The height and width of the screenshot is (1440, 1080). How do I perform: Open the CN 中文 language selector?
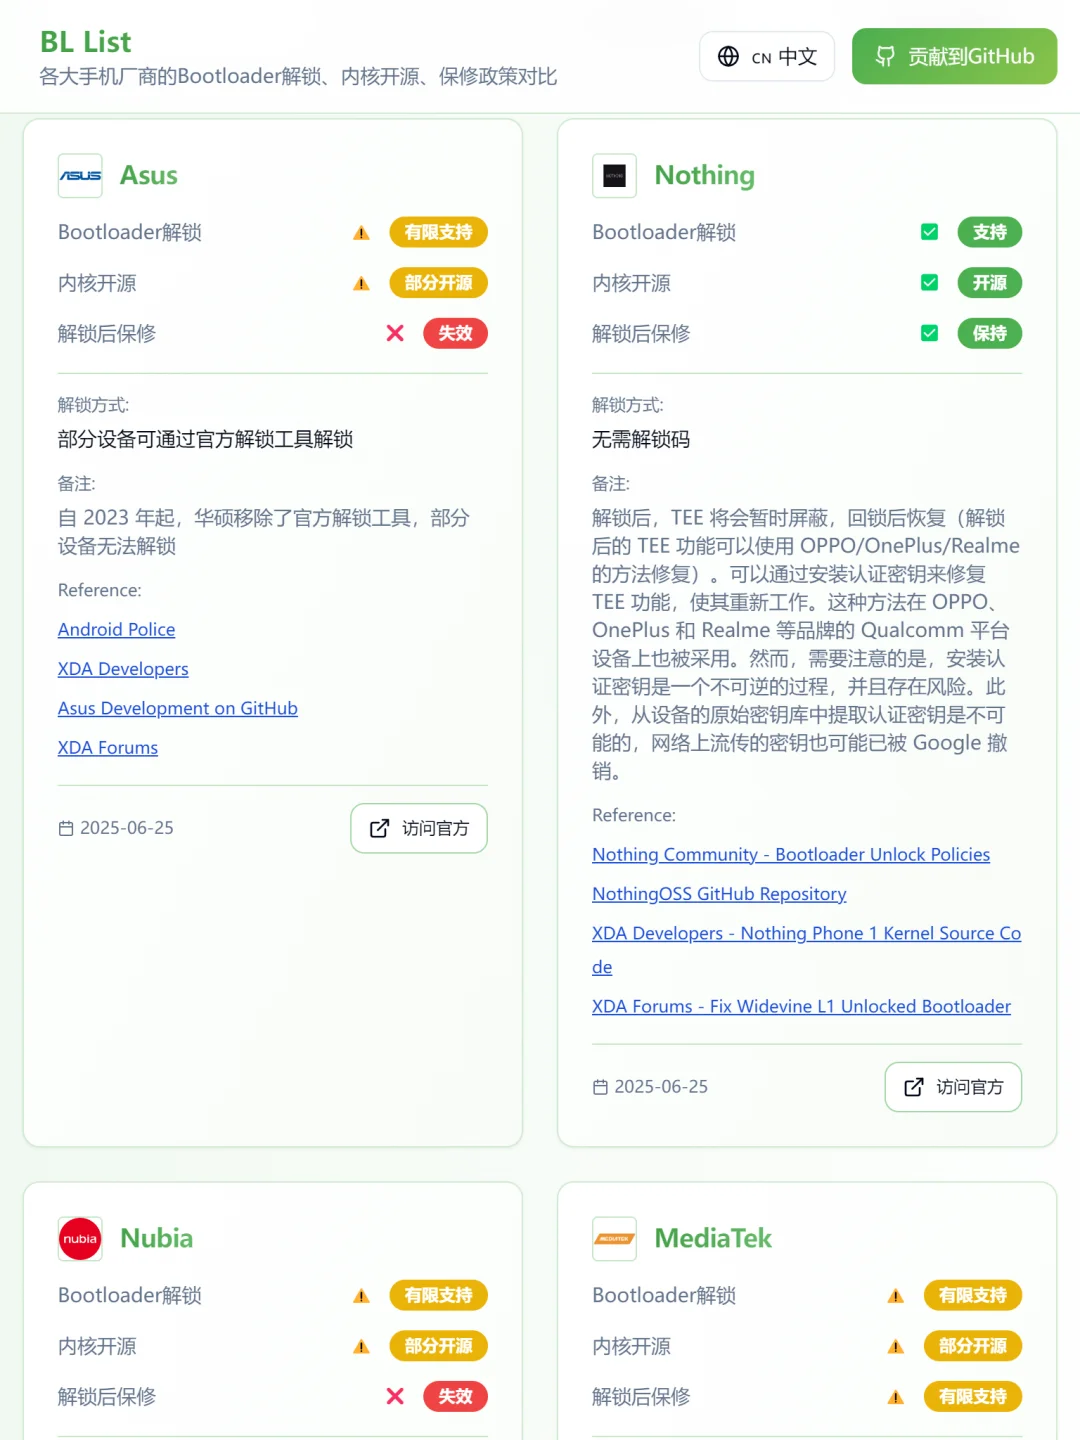point(767,56)
